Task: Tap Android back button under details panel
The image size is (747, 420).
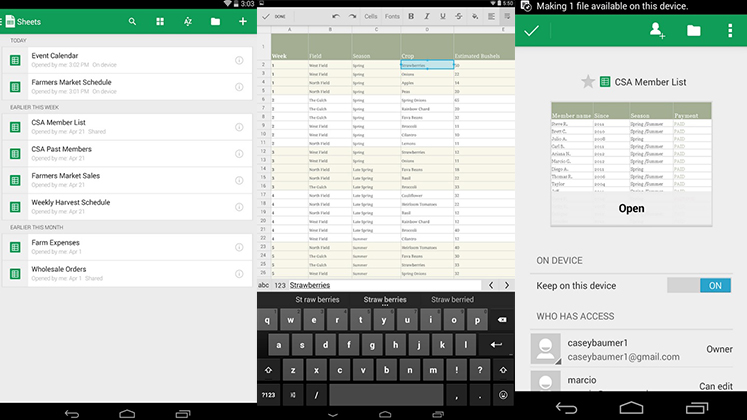Action: point(566,408)
